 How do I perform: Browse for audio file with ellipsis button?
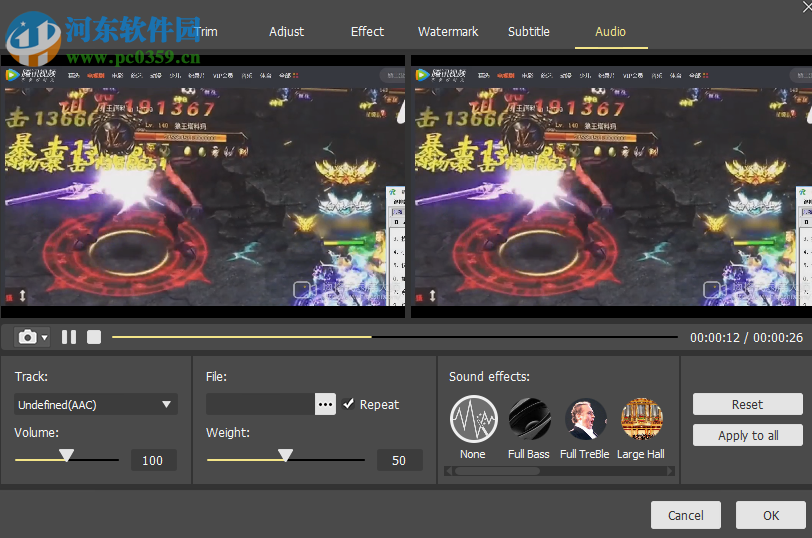325,404
